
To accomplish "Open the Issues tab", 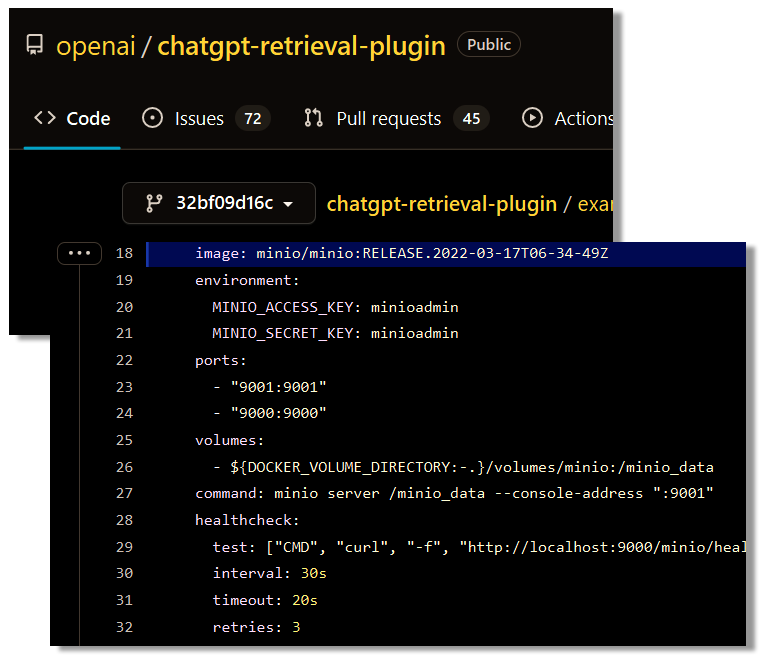I will click(206, 119).
